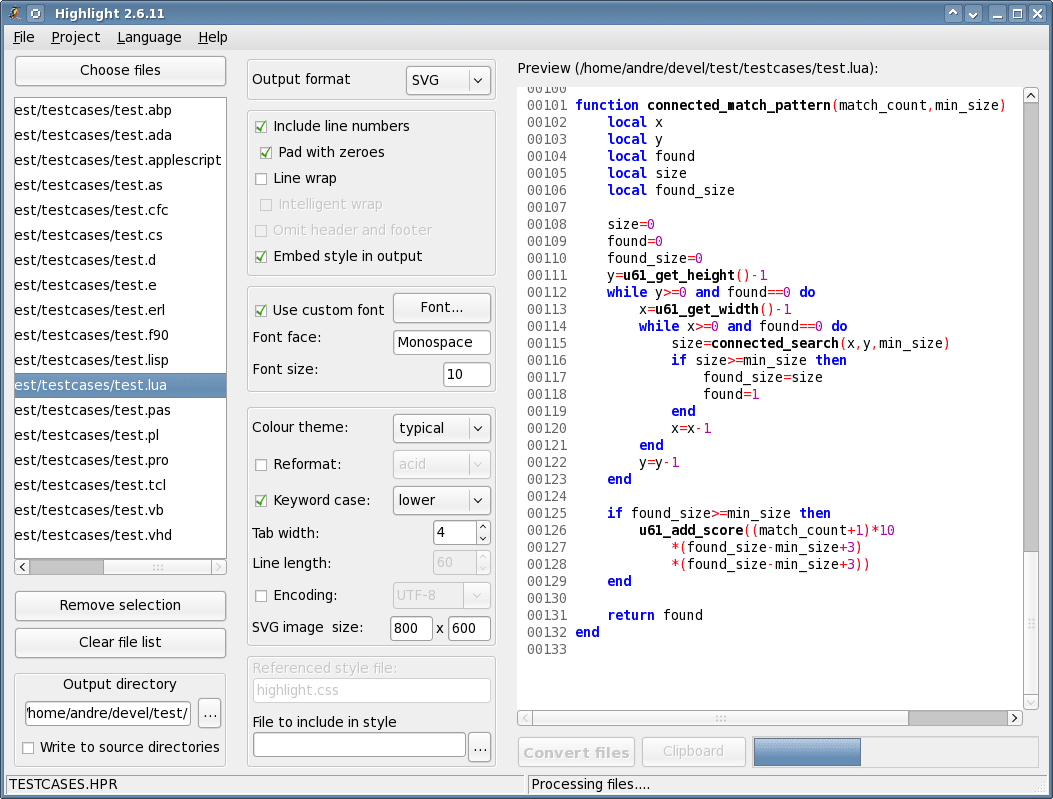Enable the Reformat checkbox
Viewport: 1053px width, 799px height.
click(x=261, y=465)
